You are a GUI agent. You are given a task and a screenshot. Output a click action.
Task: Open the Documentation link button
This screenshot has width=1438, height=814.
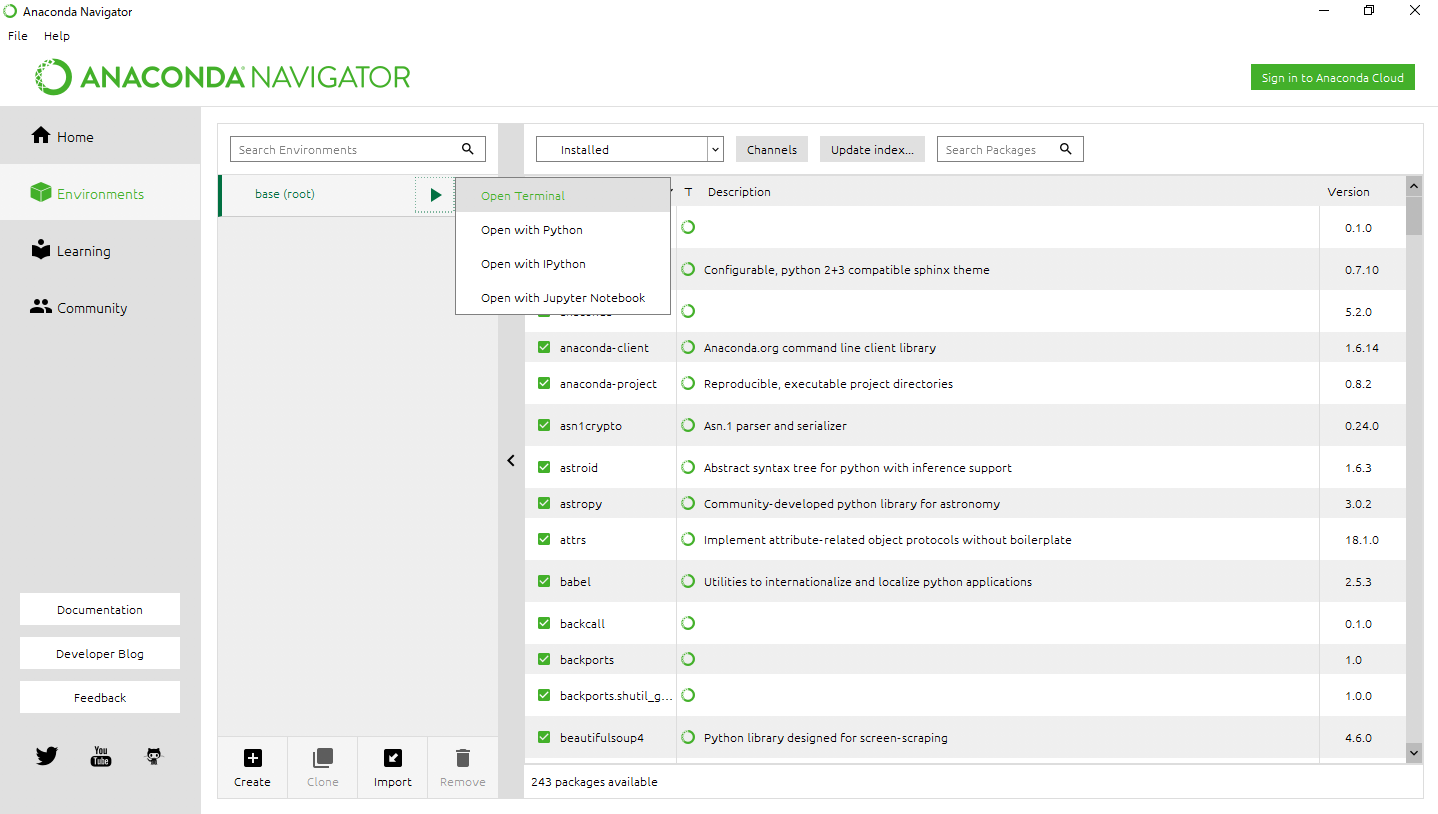point(100,609)
